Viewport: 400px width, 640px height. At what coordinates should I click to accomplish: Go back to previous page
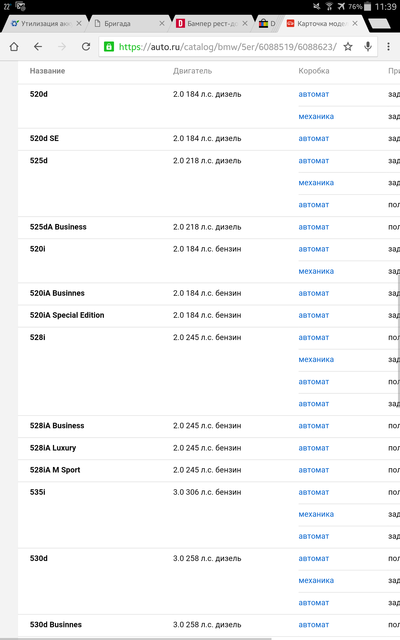pyautogui.click(x=38, y=47)
